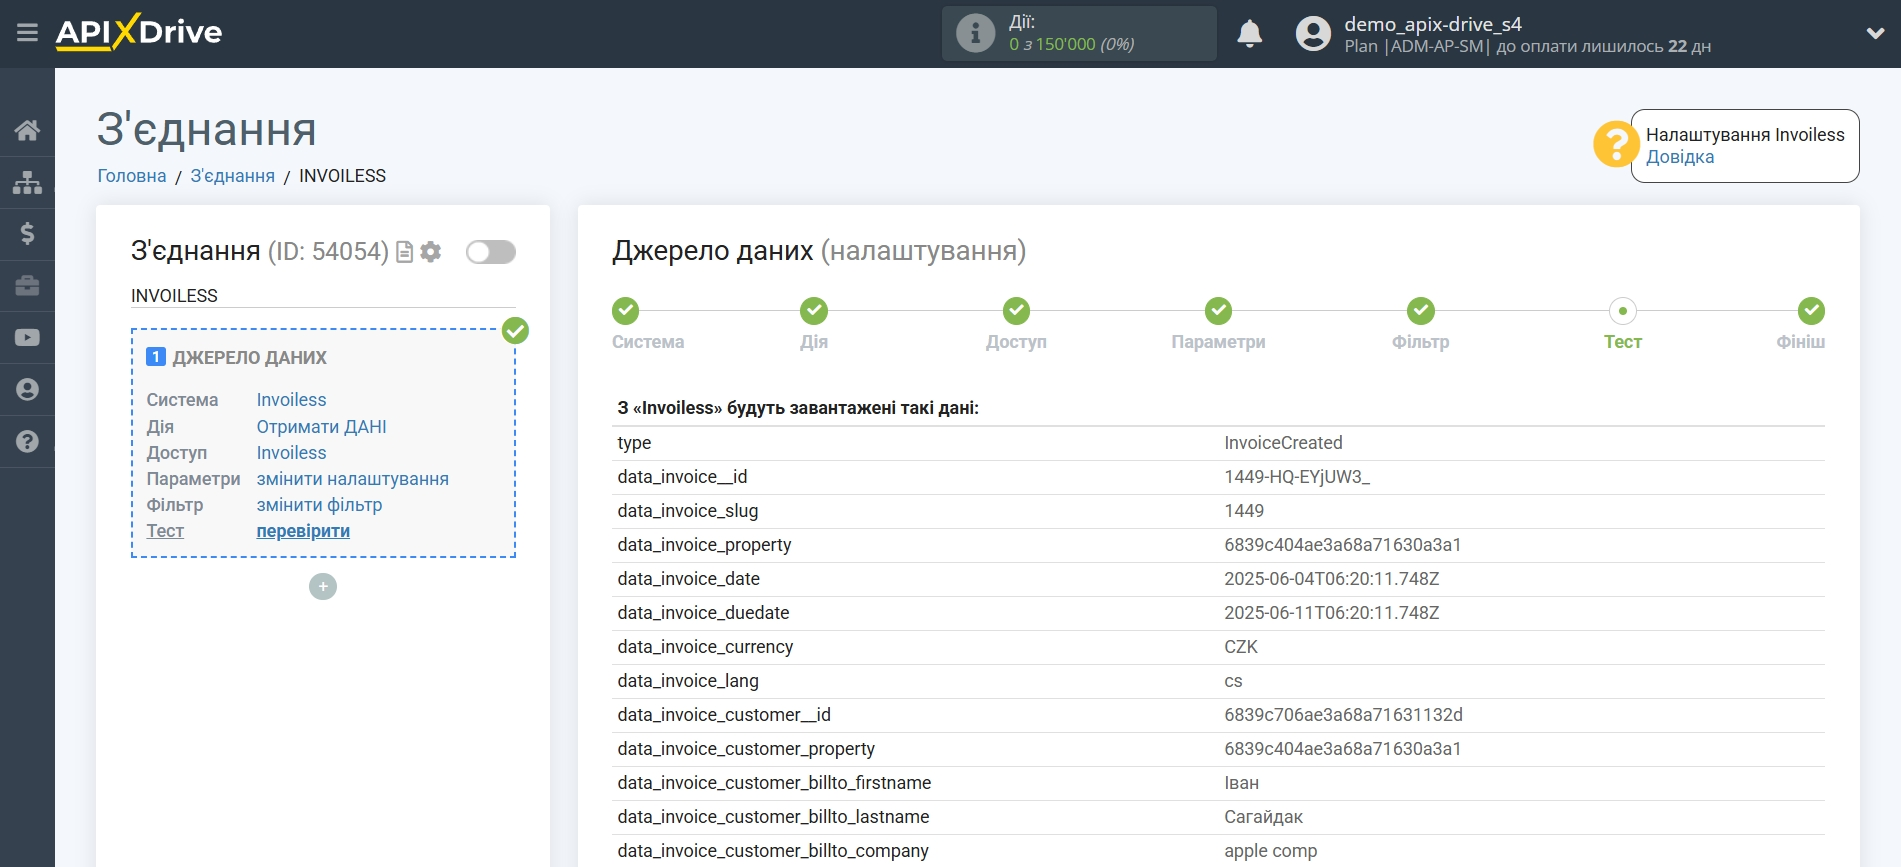This screenshot has width=1901, height=867.
Task: Go to Система step
Action: point(626,311)
